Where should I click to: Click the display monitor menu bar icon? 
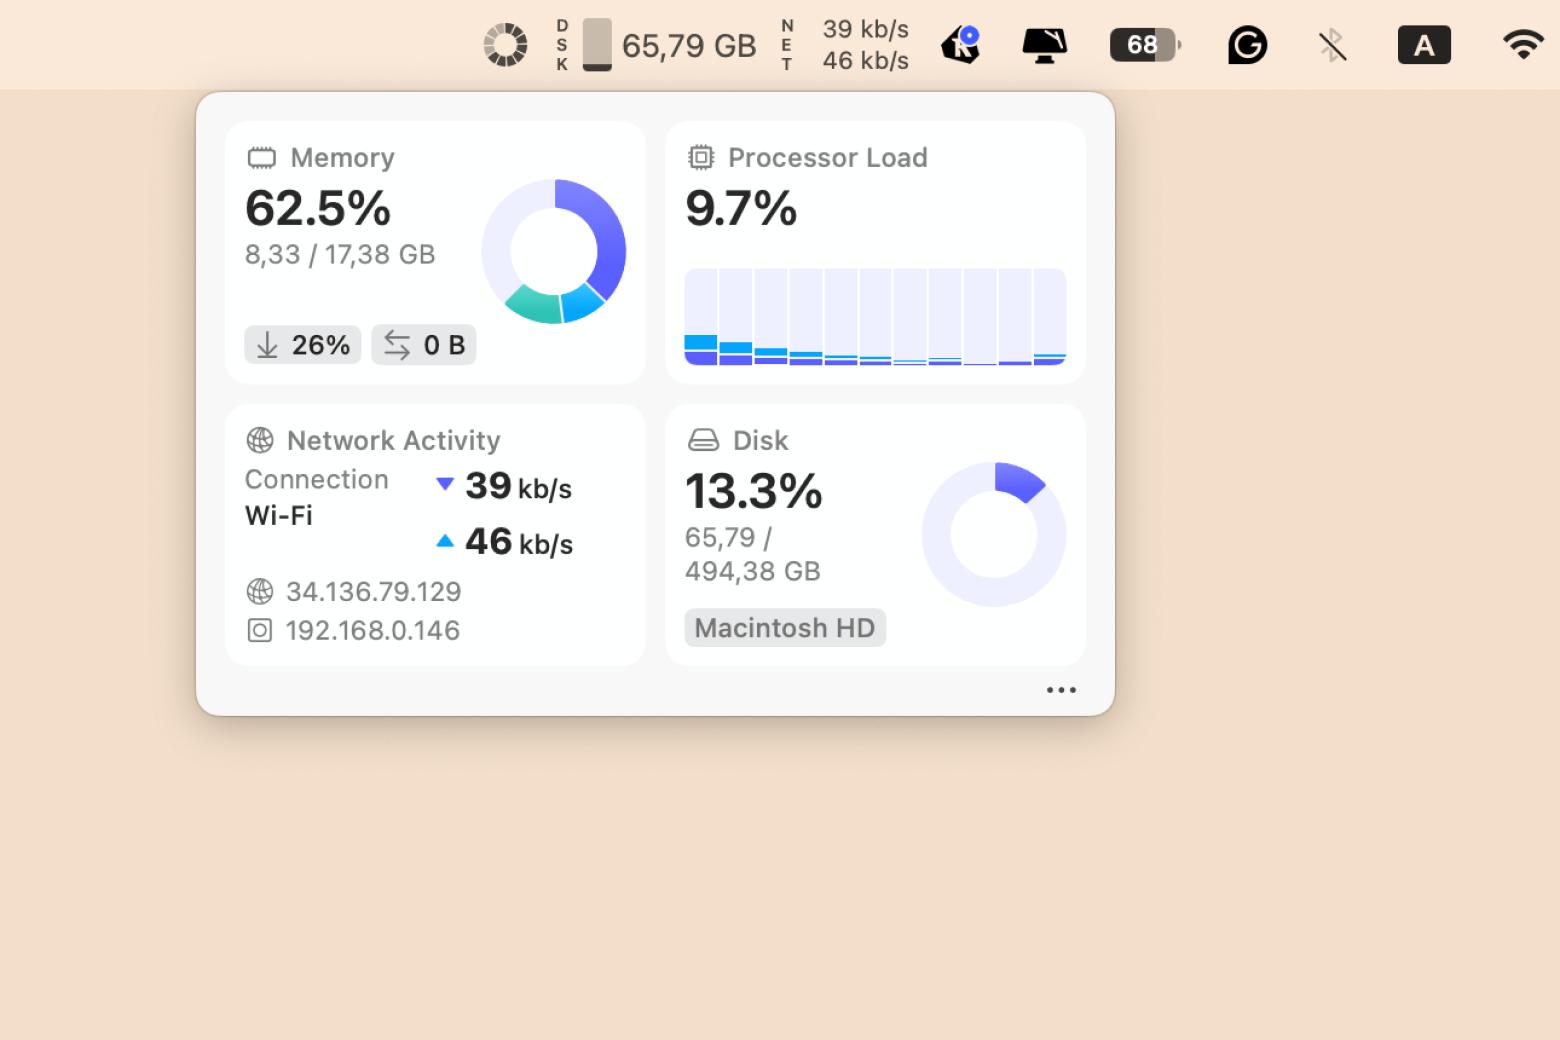[x=1044, y=45]
